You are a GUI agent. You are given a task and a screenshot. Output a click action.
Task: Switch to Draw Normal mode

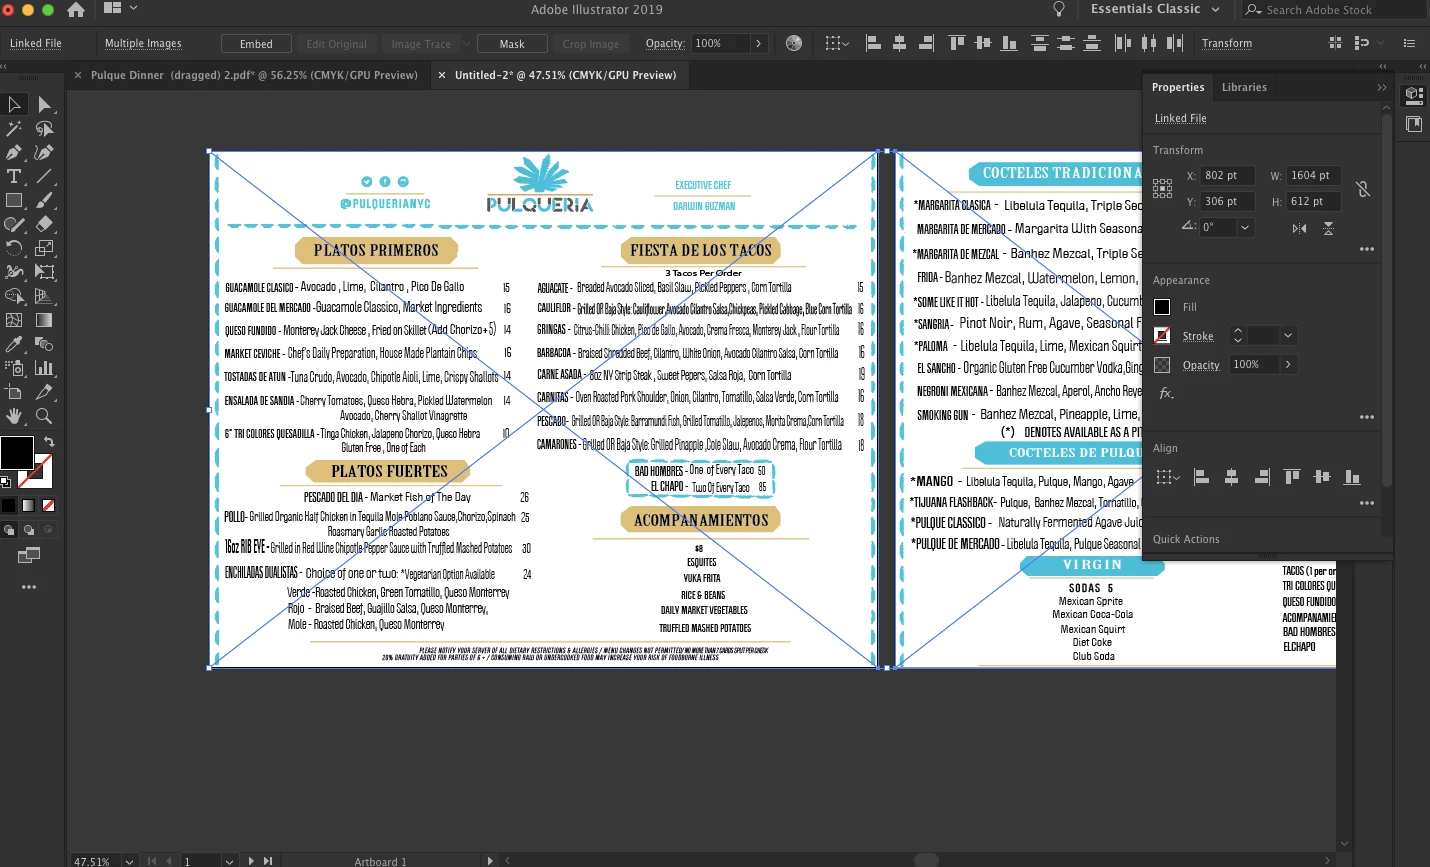point(9,530)
